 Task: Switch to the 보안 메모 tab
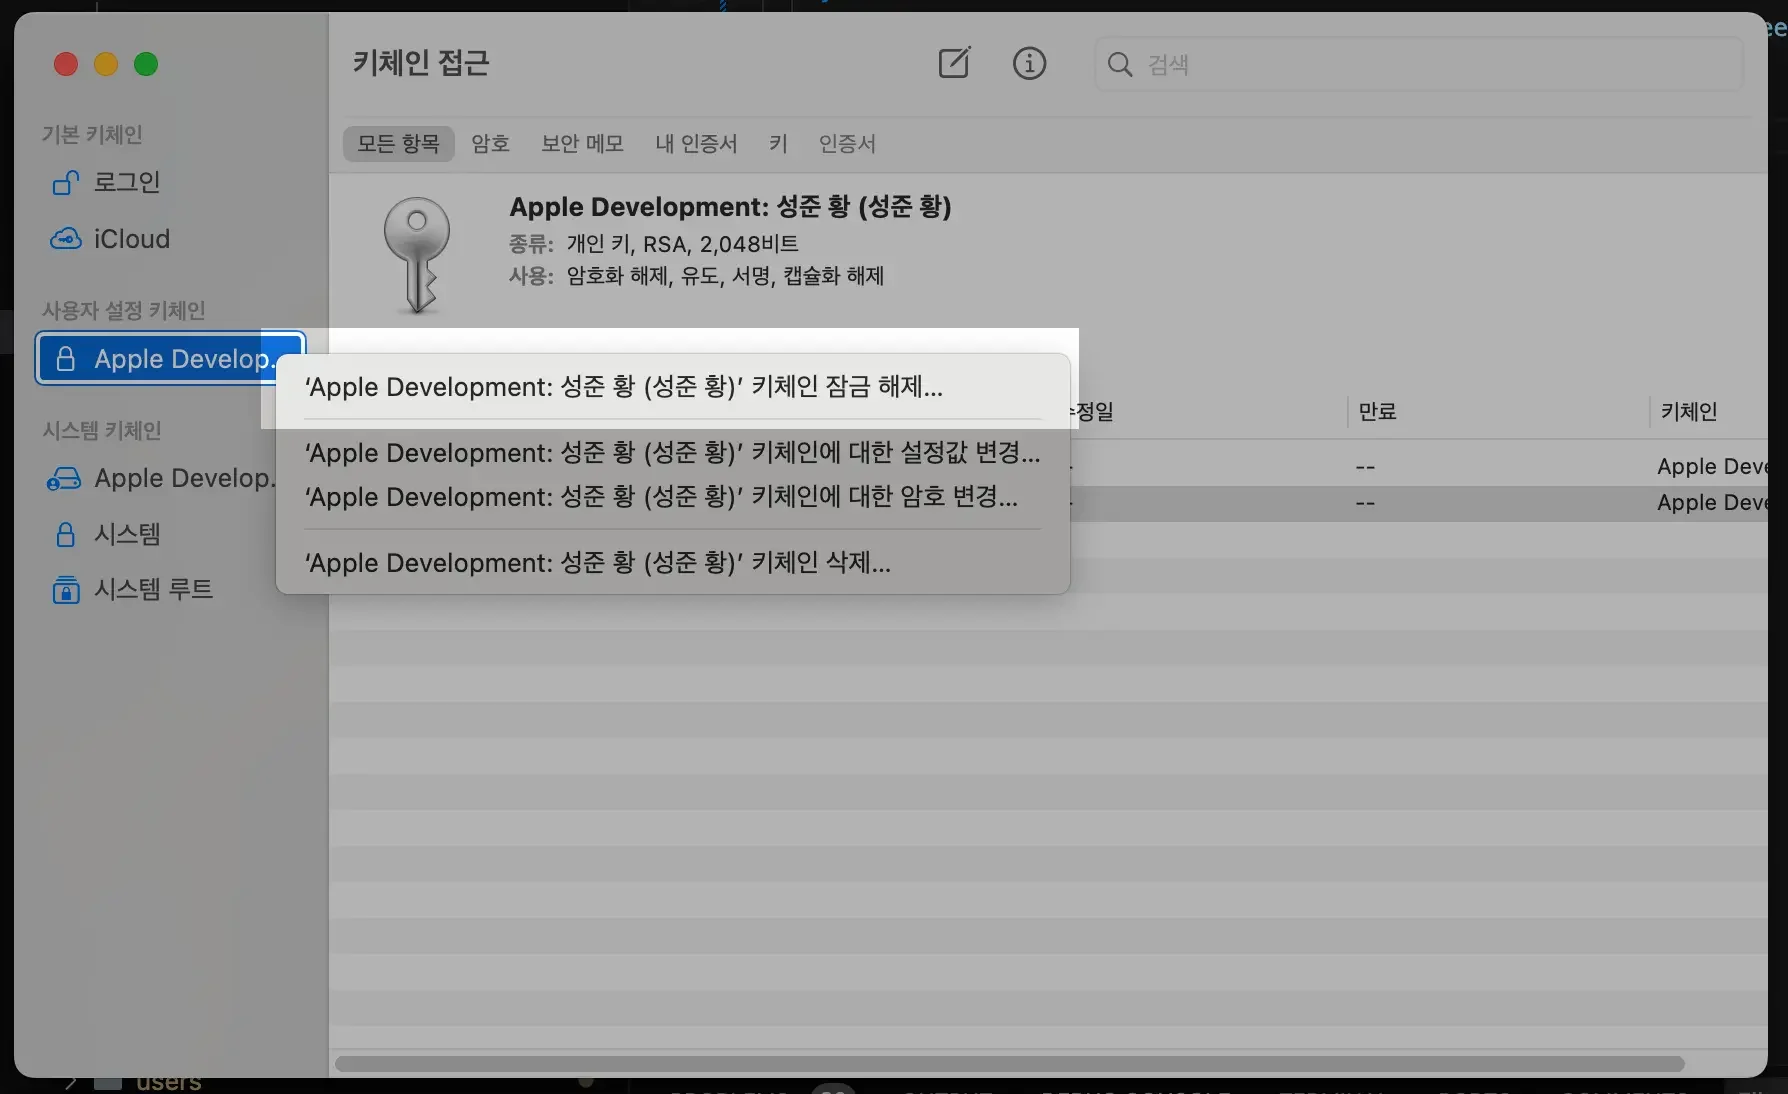(582, 143)
